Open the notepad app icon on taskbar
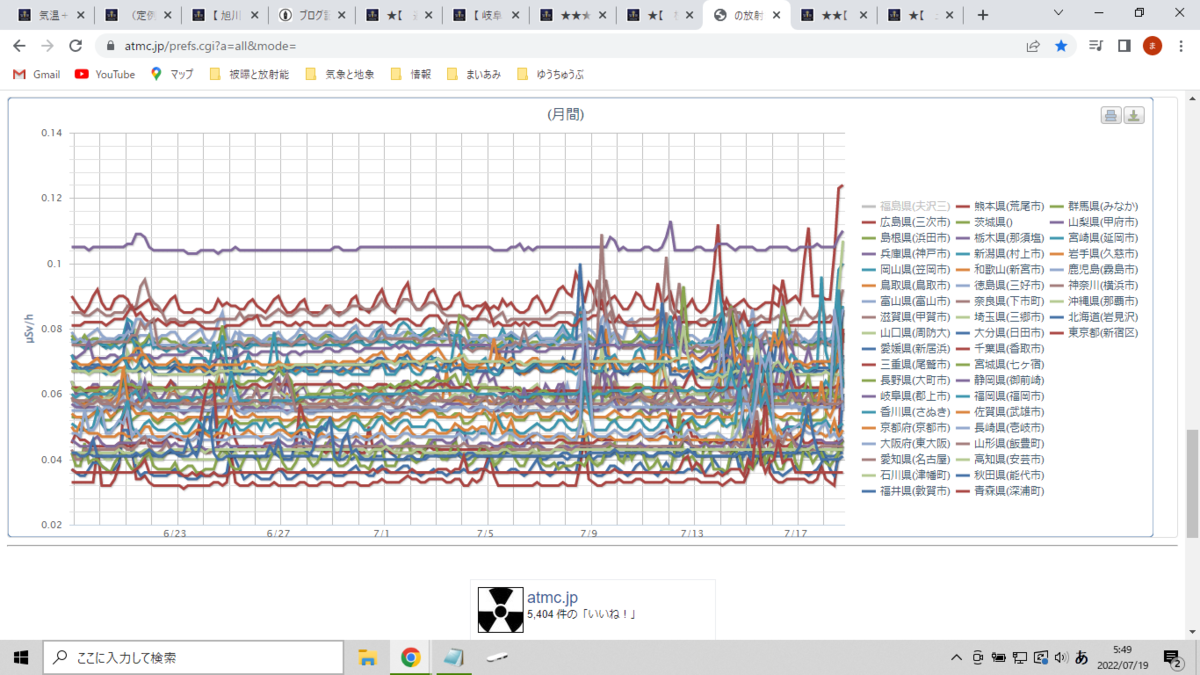 tap(454, 658)
